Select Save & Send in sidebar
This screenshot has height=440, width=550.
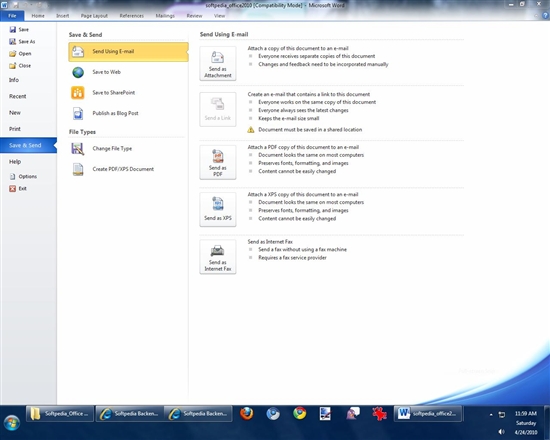(x=28, y=145)
